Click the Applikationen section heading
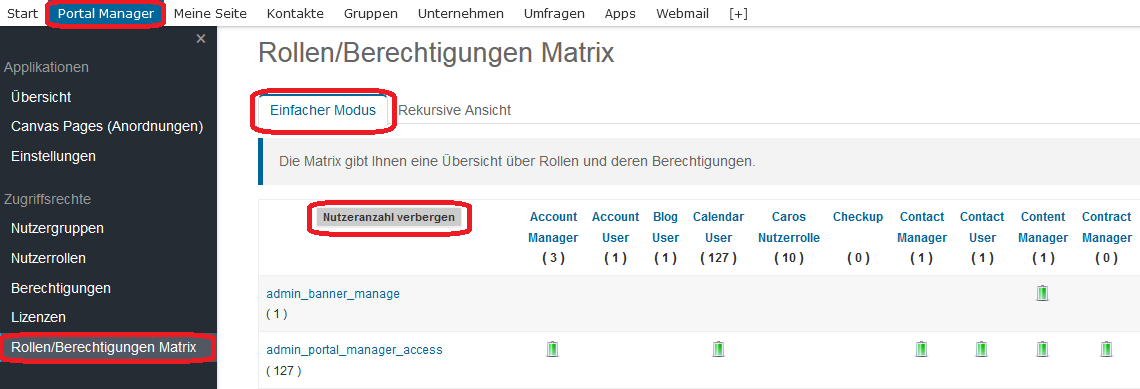Viewport: 1140px width, 389px height. (x=47, y=67)
